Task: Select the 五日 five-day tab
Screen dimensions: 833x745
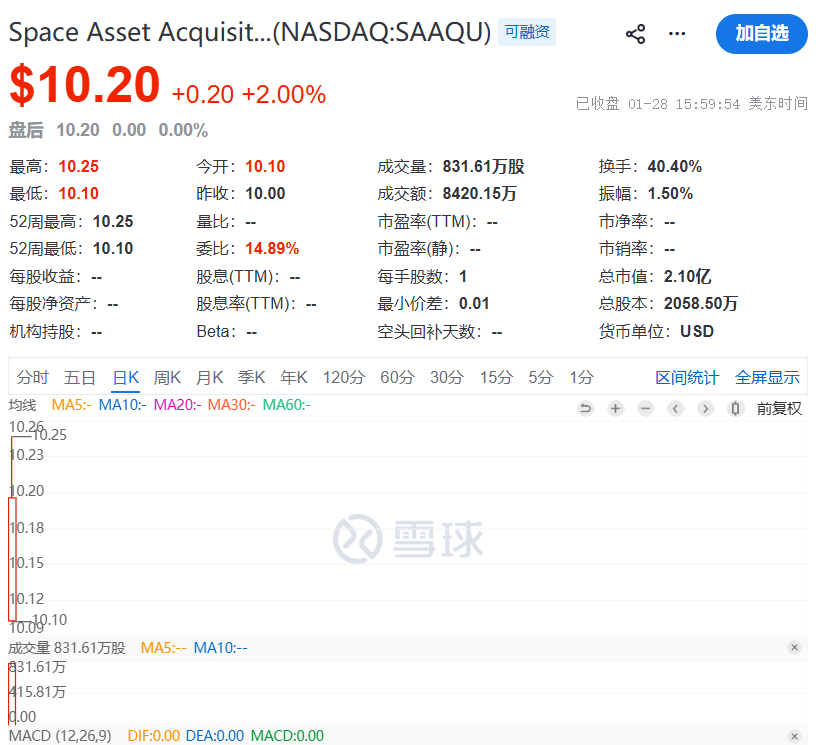Action: [80, 377]
